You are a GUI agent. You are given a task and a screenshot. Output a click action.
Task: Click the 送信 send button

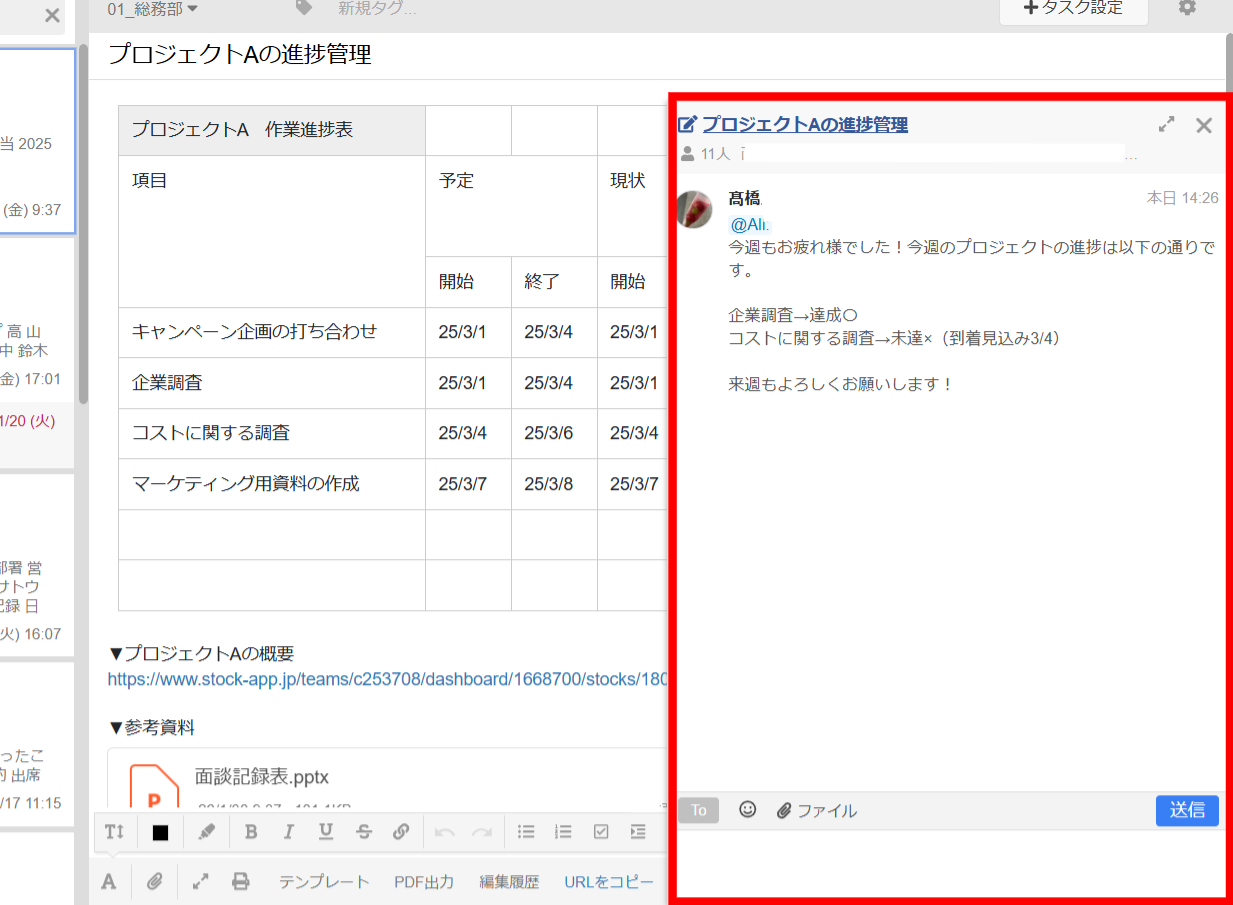click(1187, 810)
